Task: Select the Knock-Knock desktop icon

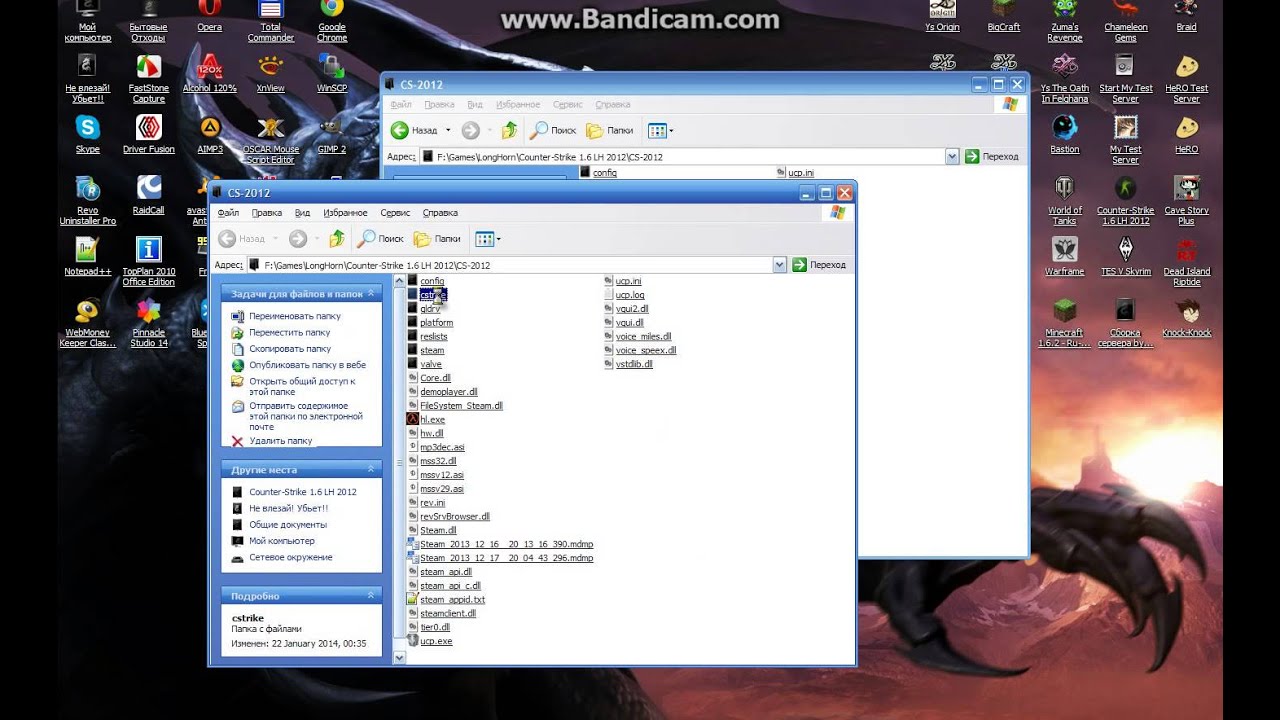Action: [1187, 318]
